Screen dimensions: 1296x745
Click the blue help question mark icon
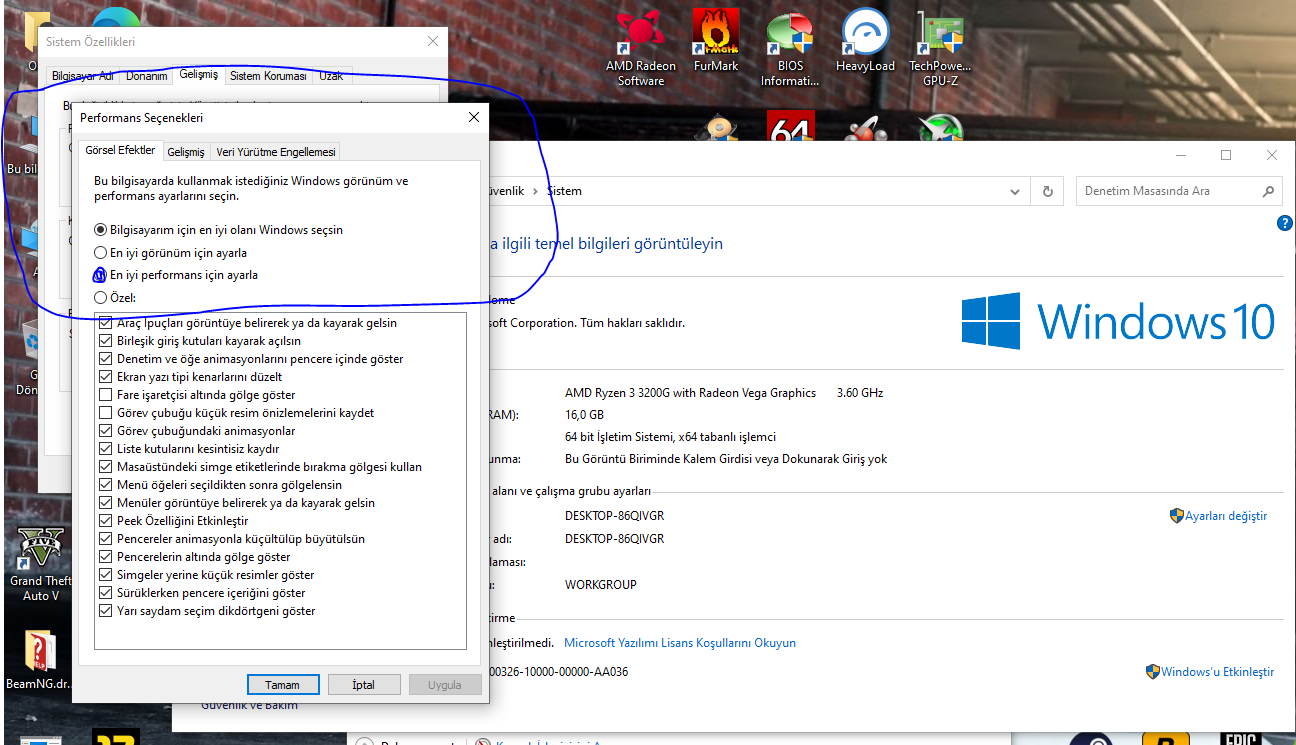tap(1285, 223)
